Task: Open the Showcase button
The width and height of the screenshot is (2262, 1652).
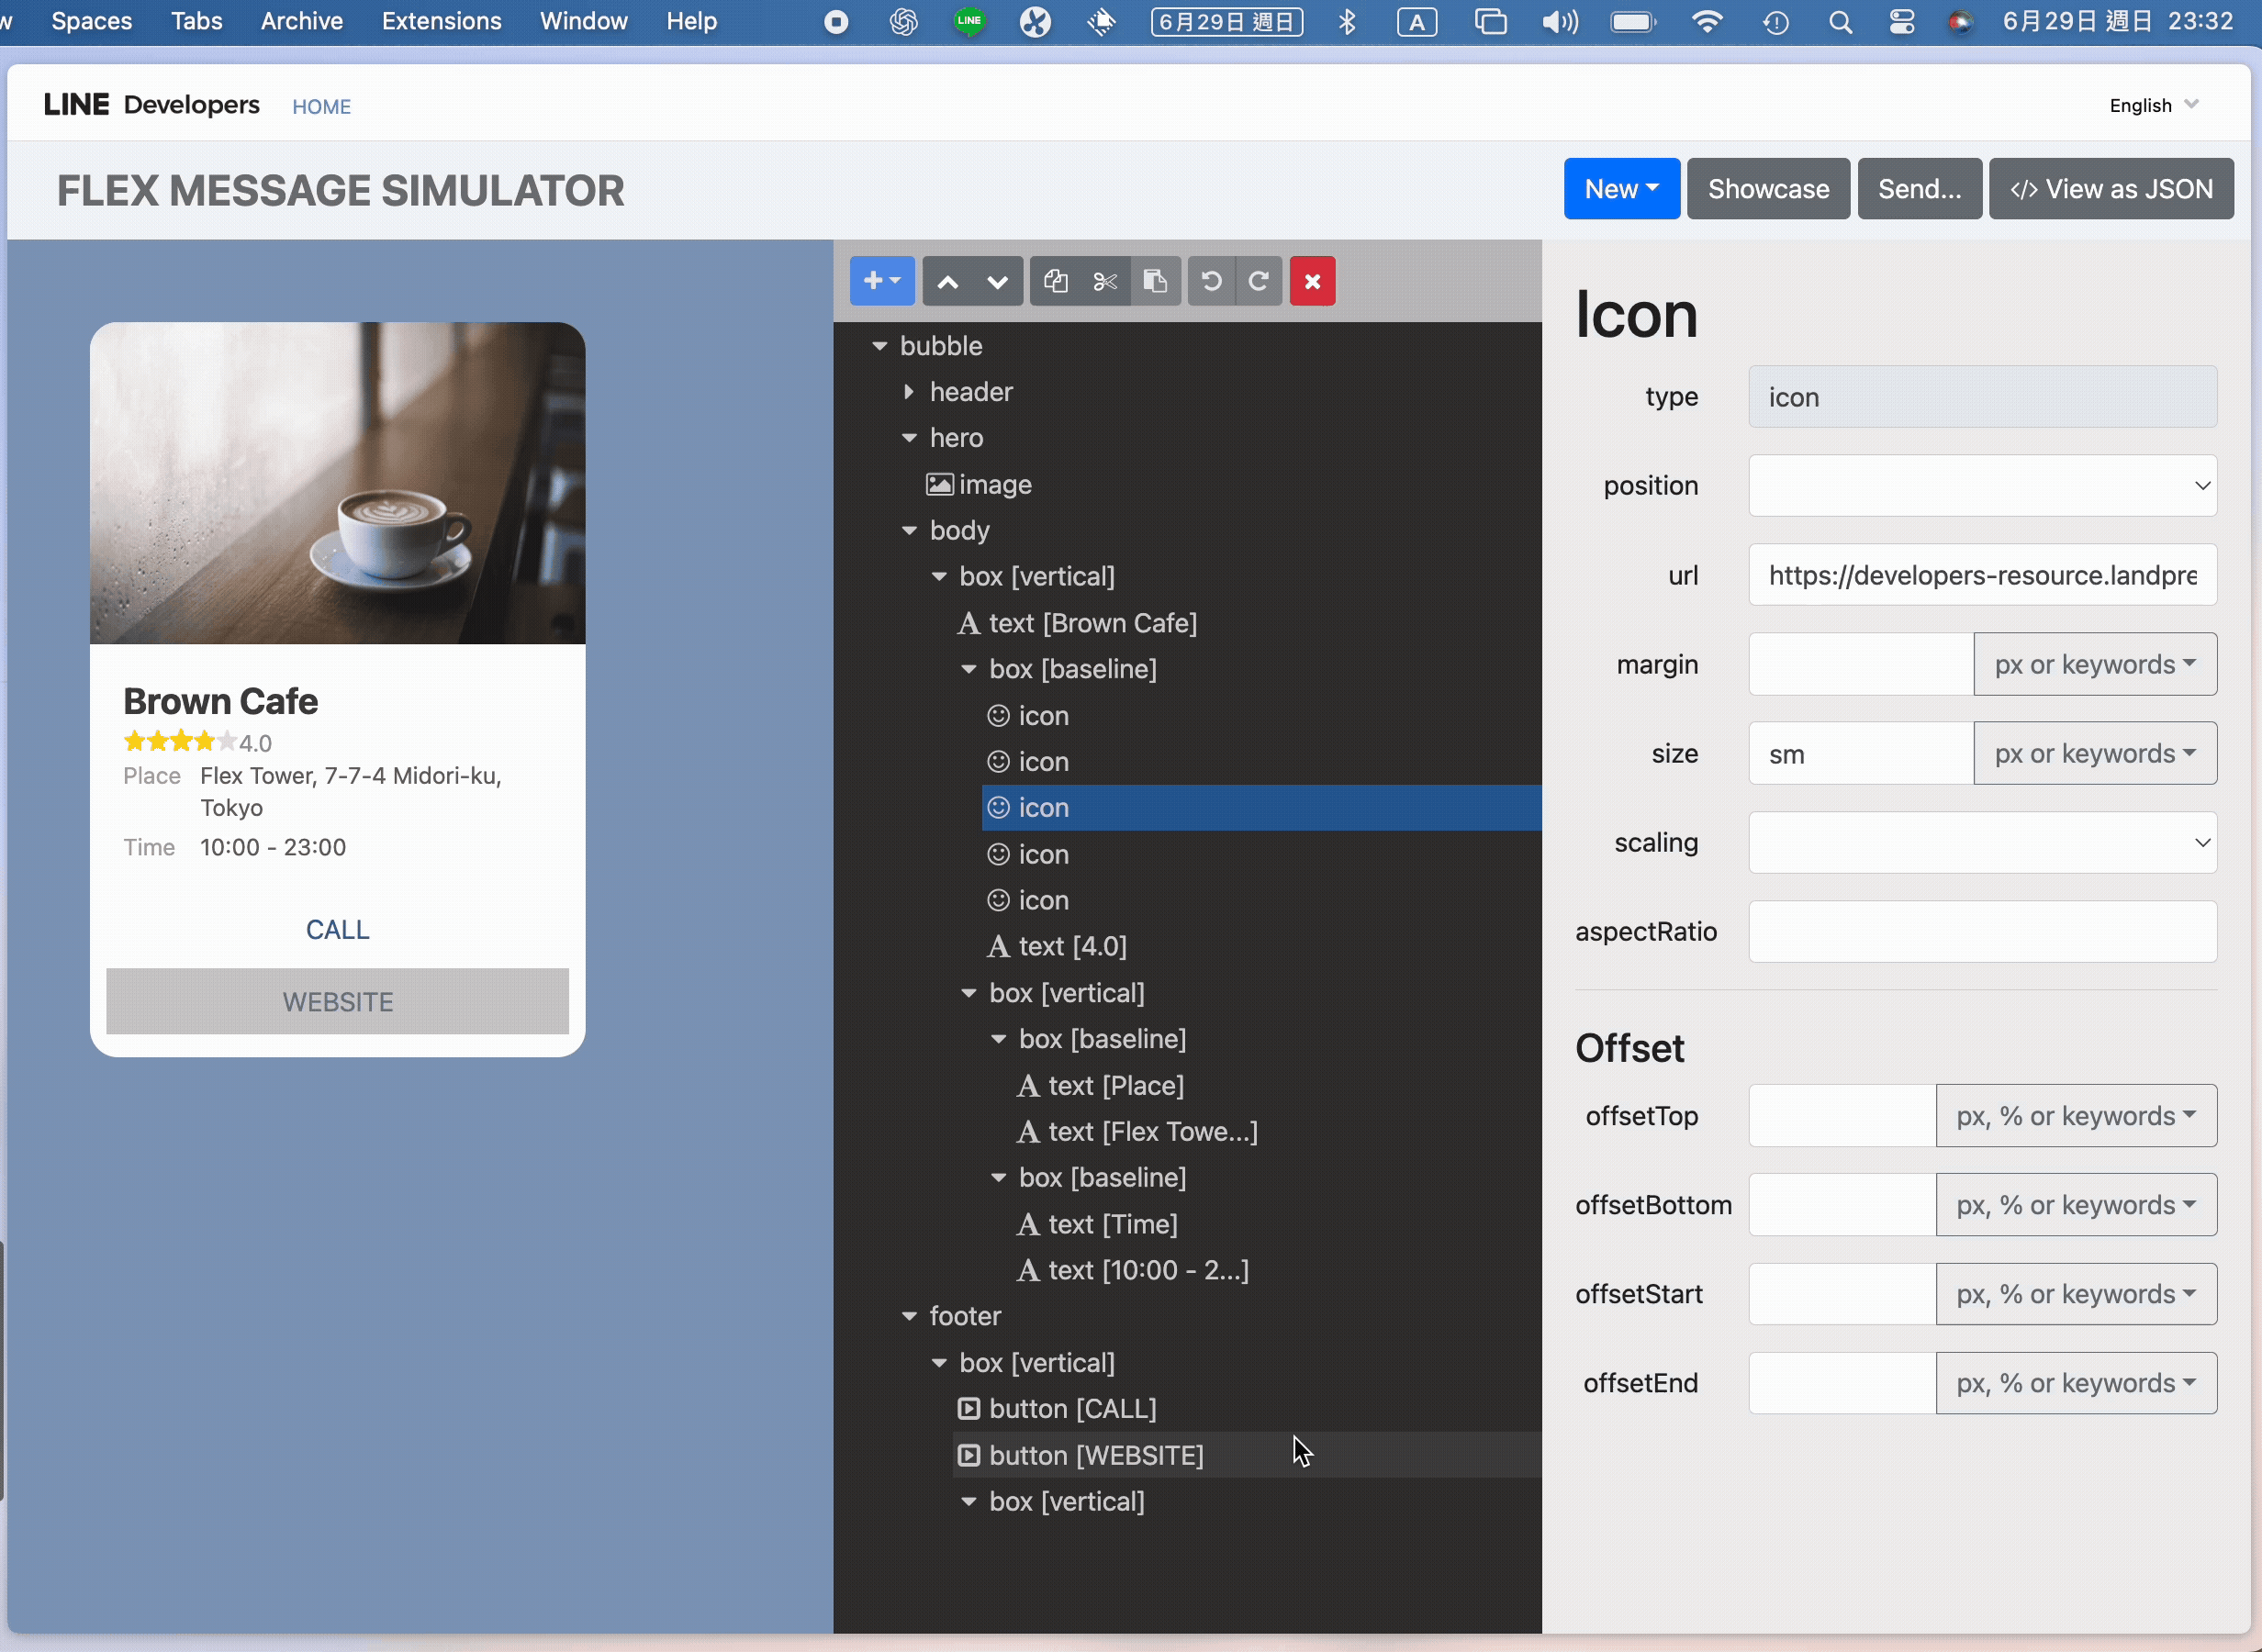Action: 1768,189
